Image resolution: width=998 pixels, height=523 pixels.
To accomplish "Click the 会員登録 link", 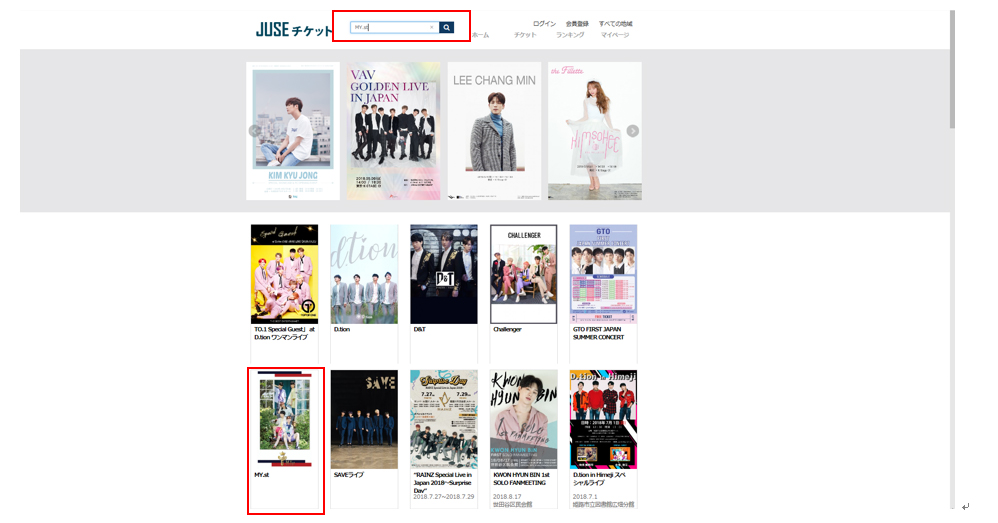I will click(577, 24).
